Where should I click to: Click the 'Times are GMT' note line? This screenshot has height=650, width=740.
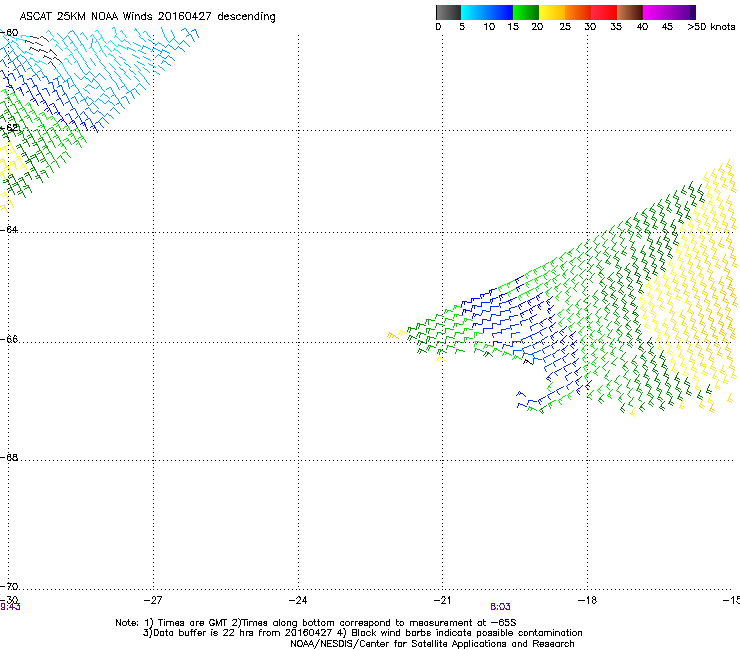click(x=316, y=623)
